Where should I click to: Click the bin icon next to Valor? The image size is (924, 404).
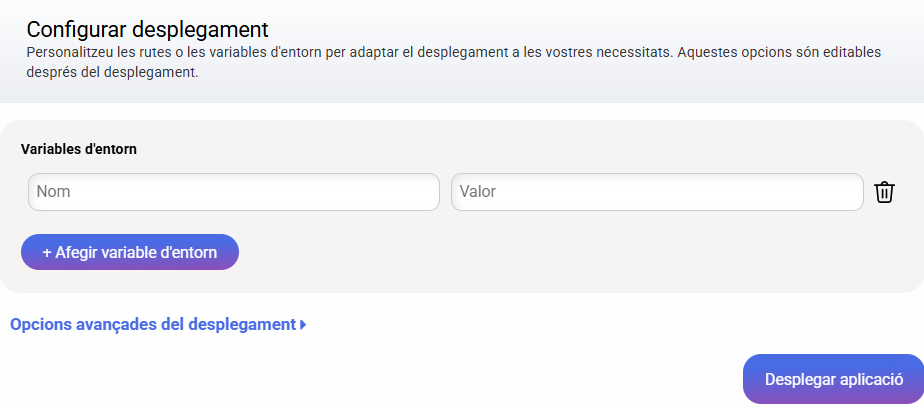coord(884,192)
